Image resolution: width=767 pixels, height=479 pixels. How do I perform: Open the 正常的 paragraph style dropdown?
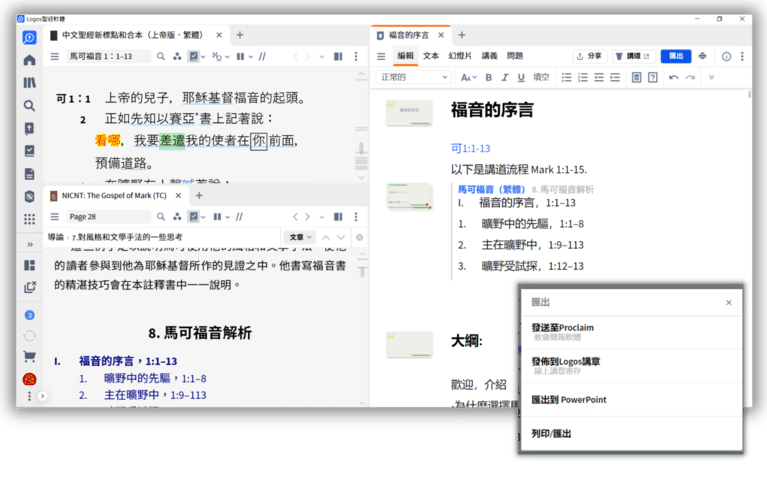point(413,77)
